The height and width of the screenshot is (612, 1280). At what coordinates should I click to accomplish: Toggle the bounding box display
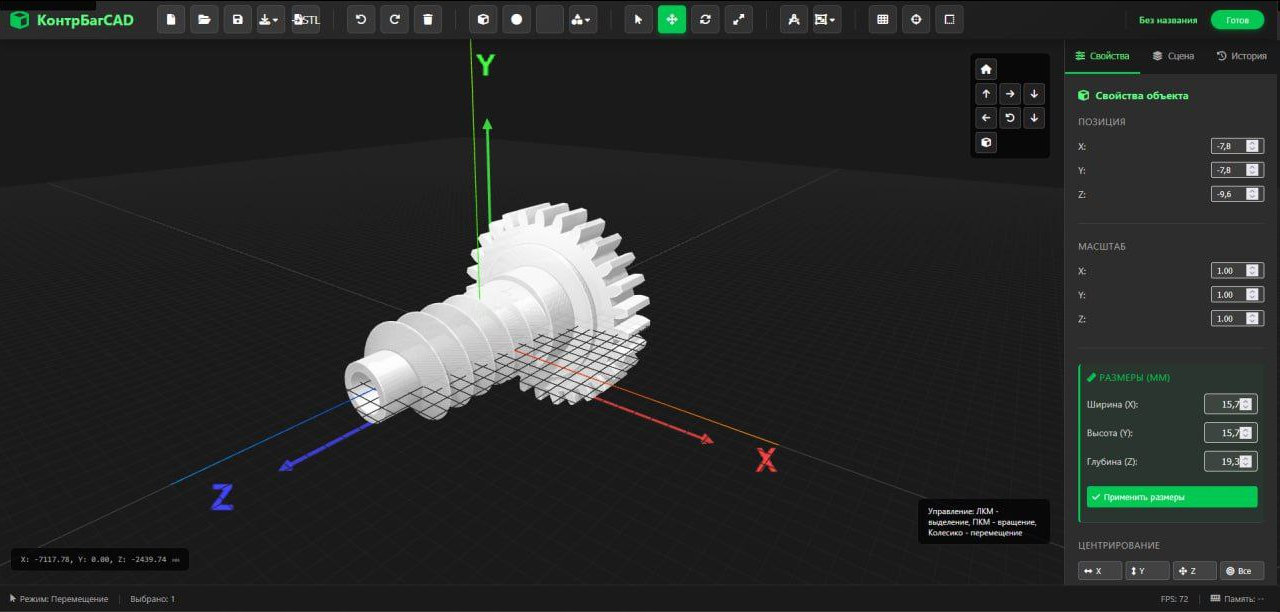[948, 19]
